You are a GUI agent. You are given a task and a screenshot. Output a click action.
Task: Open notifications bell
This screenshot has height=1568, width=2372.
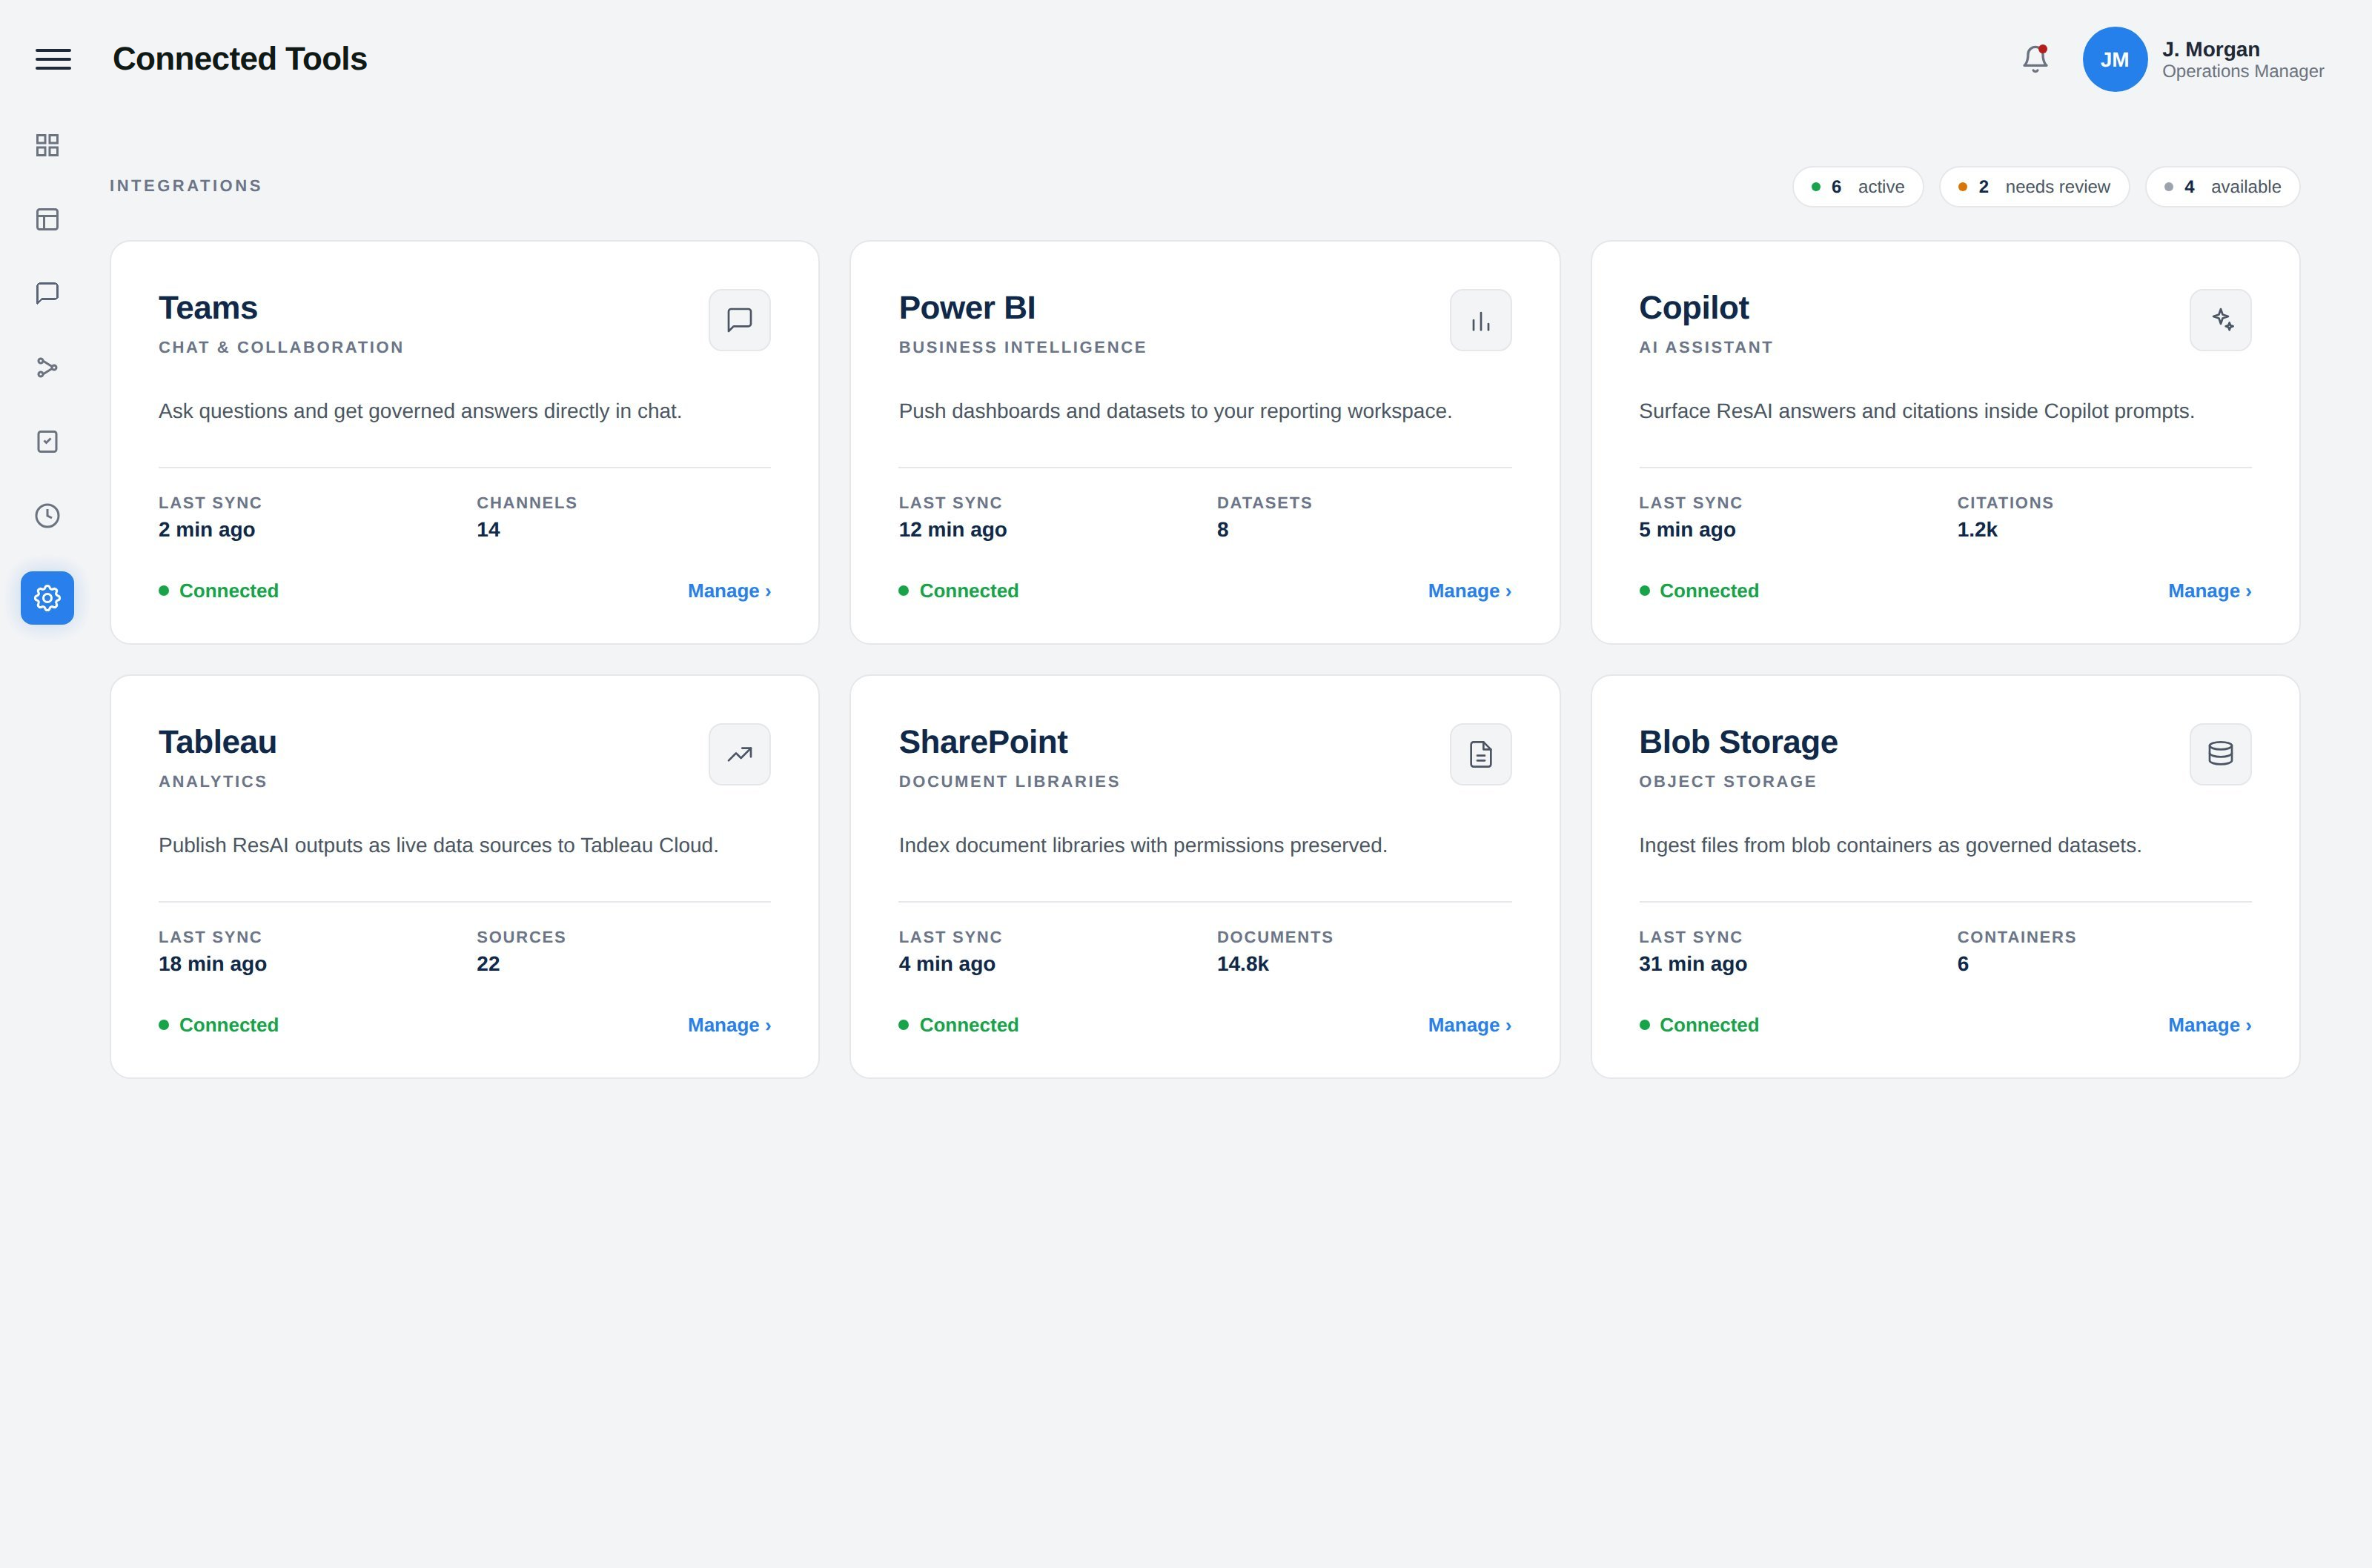[x=2035, y=59]
